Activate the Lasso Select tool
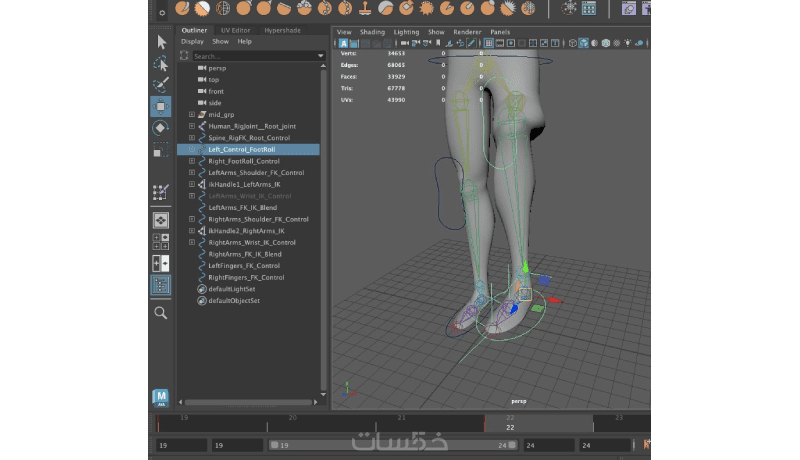 coord(160,63)
